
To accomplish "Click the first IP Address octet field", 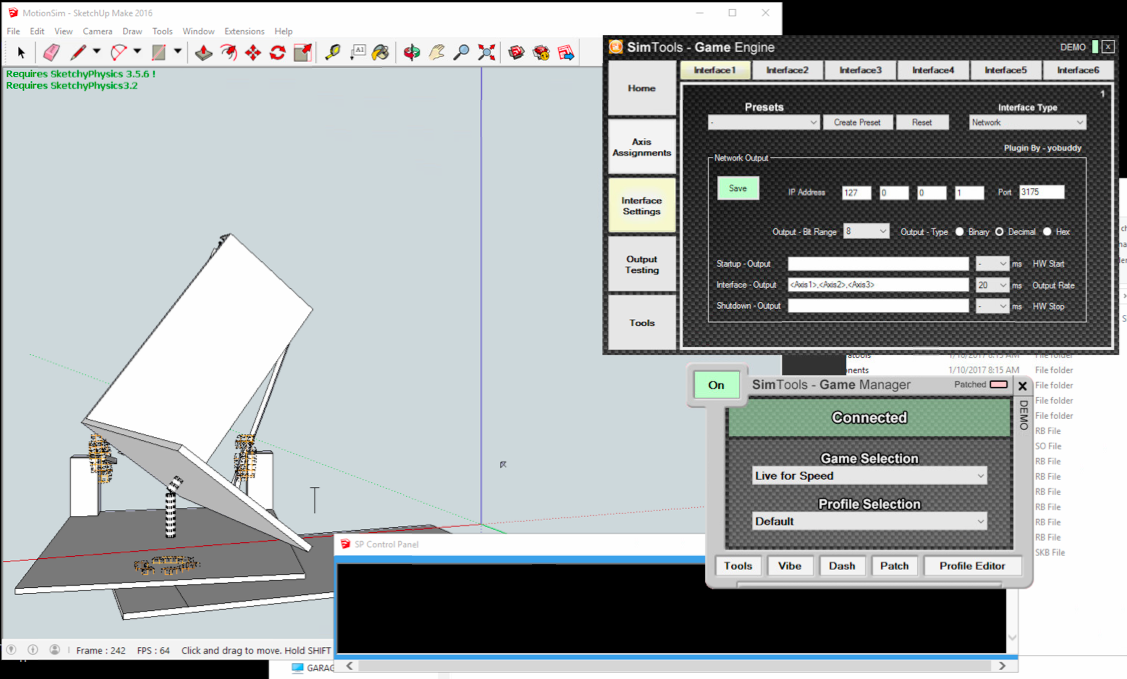I will (x=857, y=193).
